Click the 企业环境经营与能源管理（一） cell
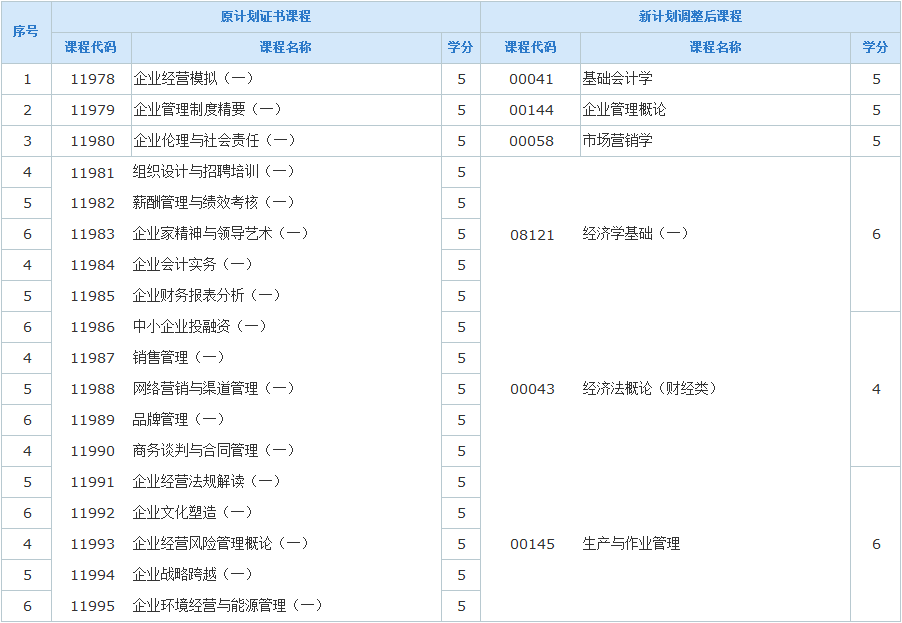The width and height of the screenshot is (902, 623). 227,606
